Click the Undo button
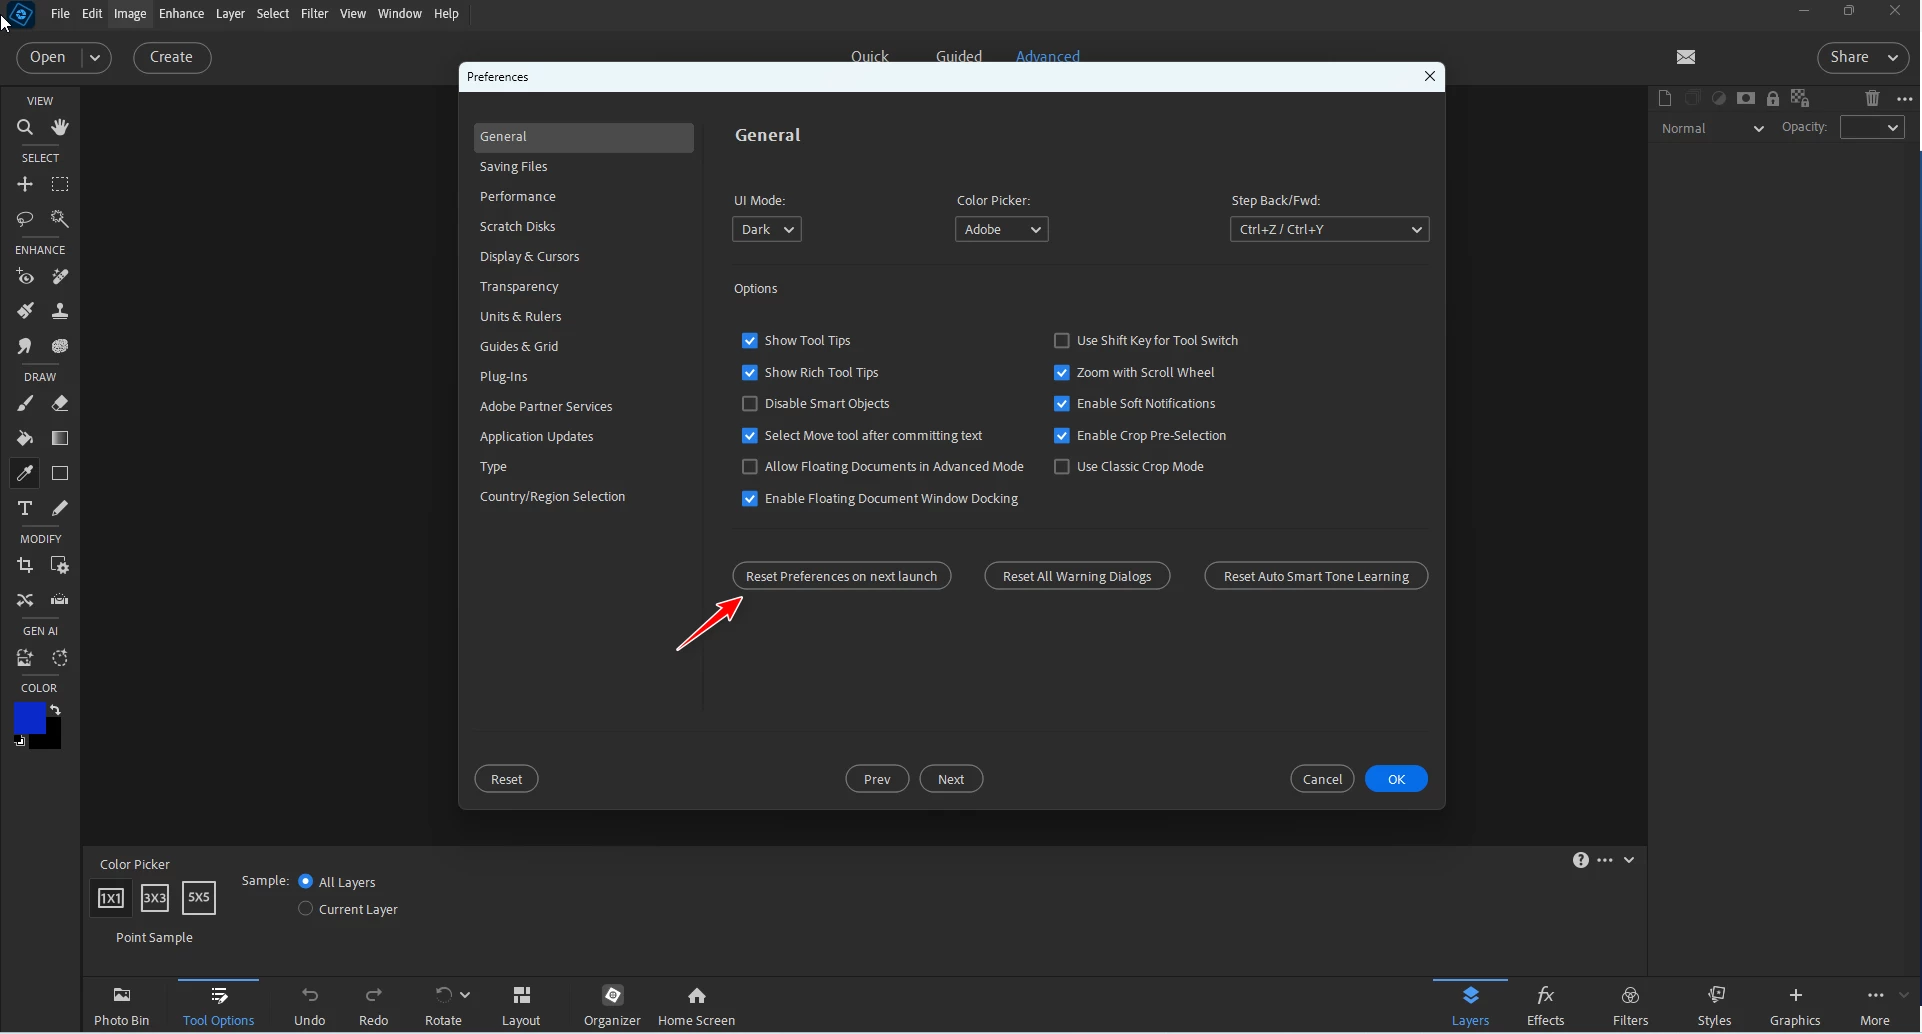The image size is (1922, 1034). (310, 1006)
